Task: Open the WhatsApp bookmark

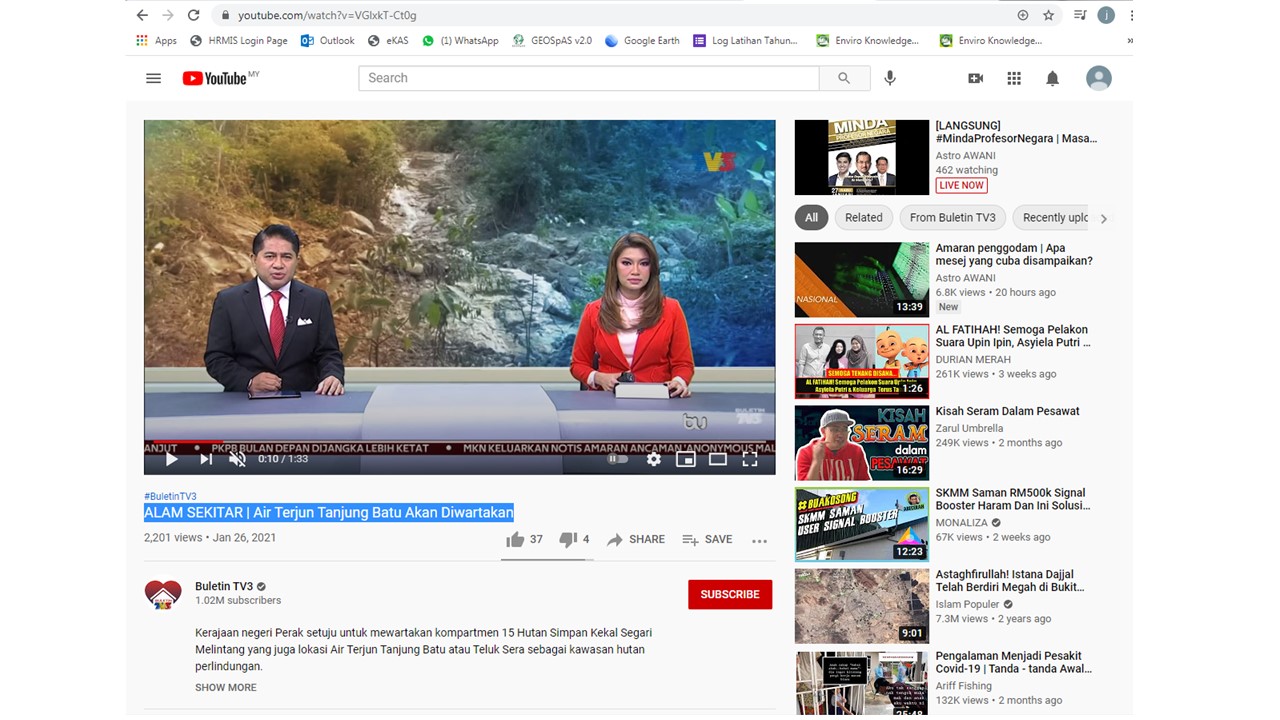Action: pyautogui.click(x=460, y=41)
